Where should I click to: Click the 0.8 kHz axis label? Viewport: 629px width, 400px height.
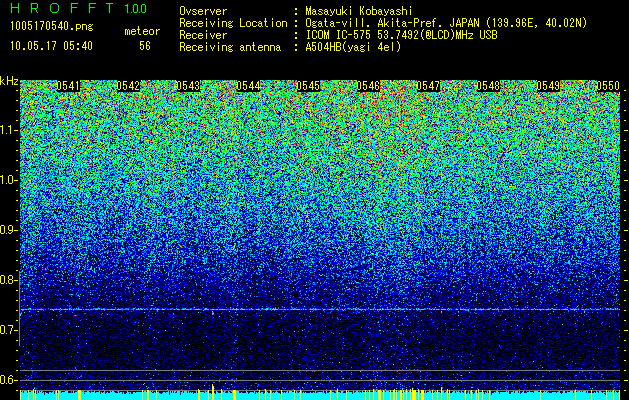coord(9,280)
